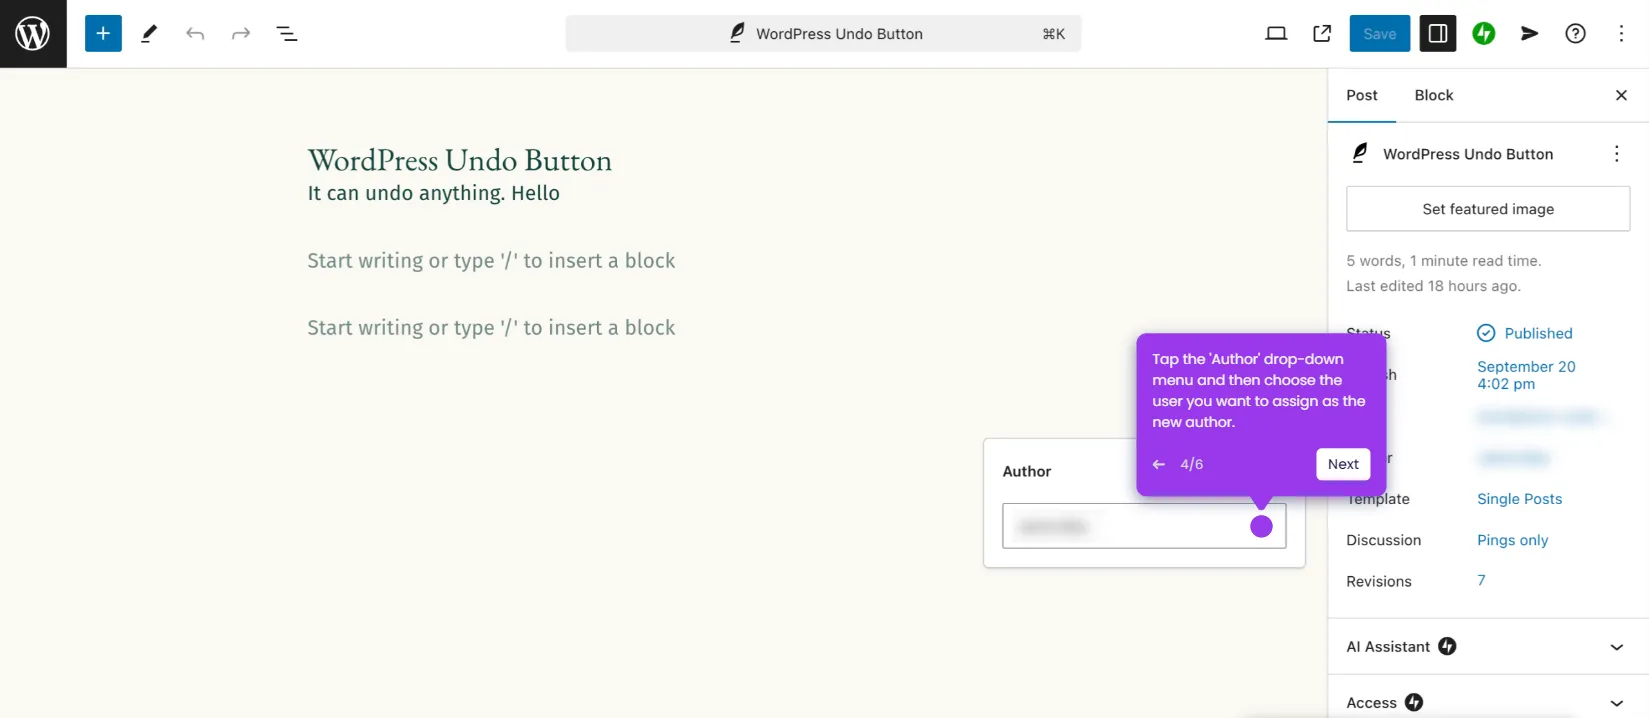Open the command palette title bar
This screenshot has height=718, width=1649.
coord(823,34)
